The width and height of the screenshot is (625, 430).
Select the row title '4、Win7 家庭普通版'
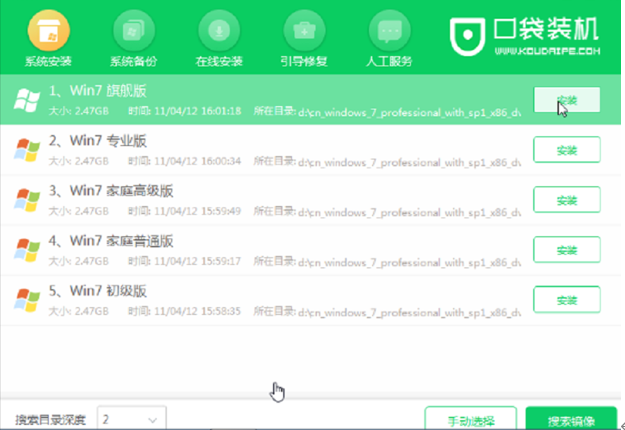(111, 241)
